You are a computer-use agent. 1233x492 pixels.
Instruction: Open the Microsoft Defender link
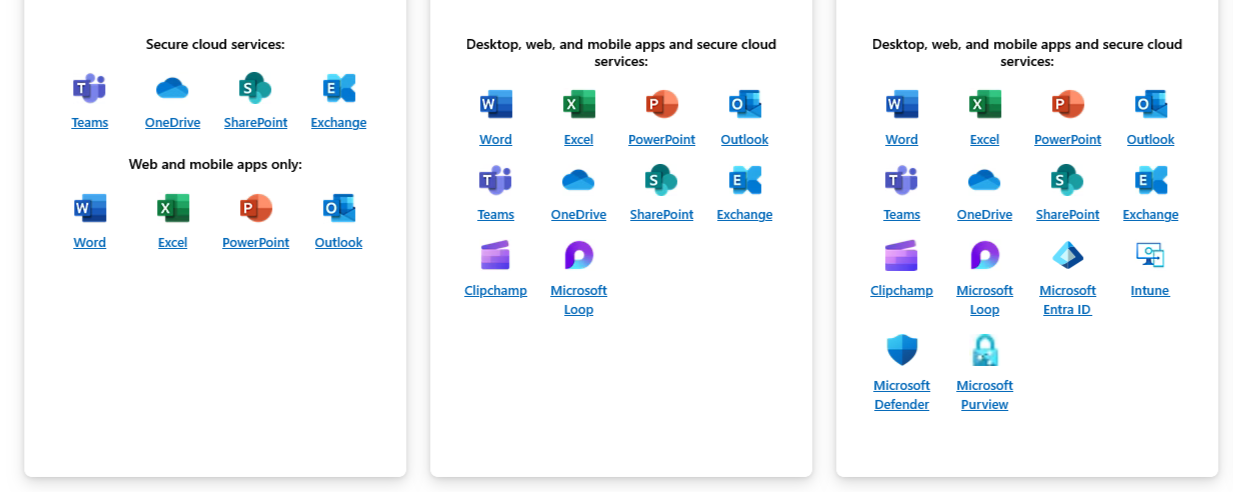tap(902, 395)
